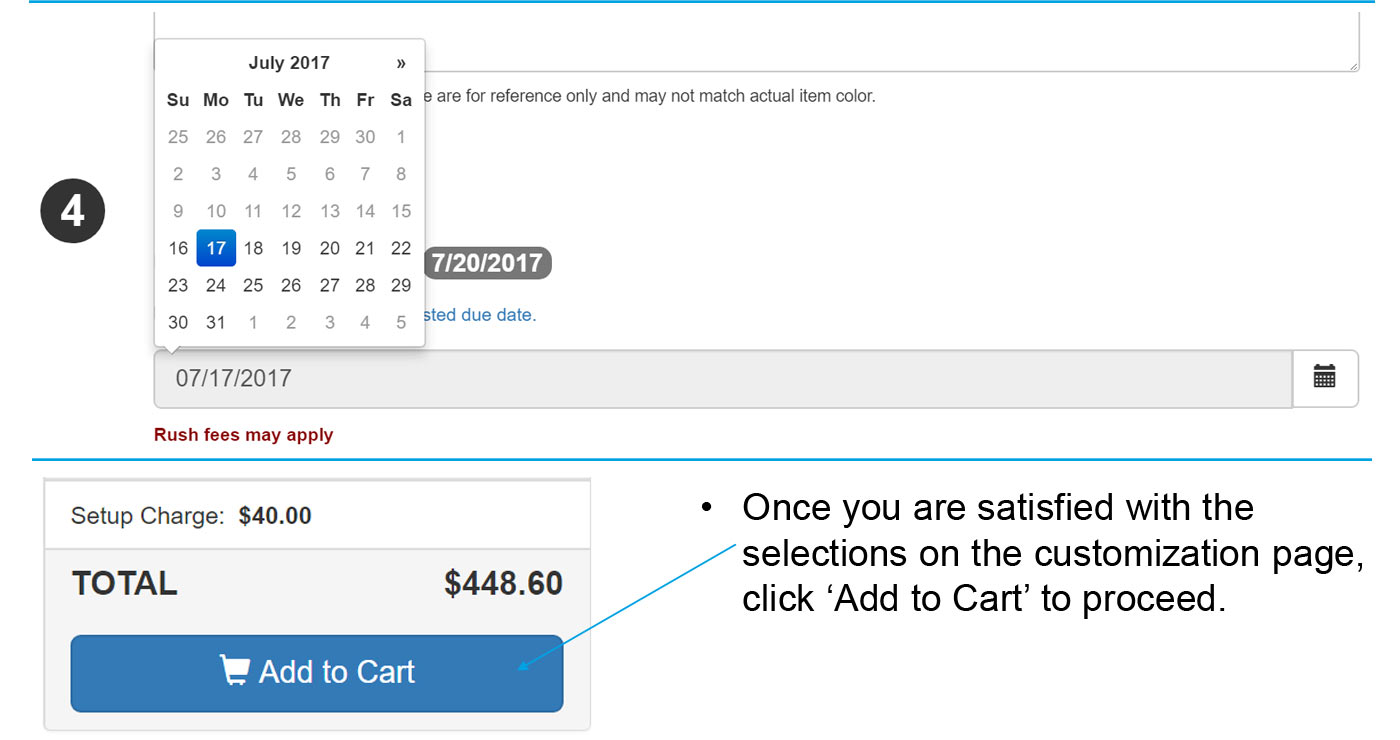Screen dimensions: 1400x740
Task: Select Sunday July 16 date
Action: [178, 248]
